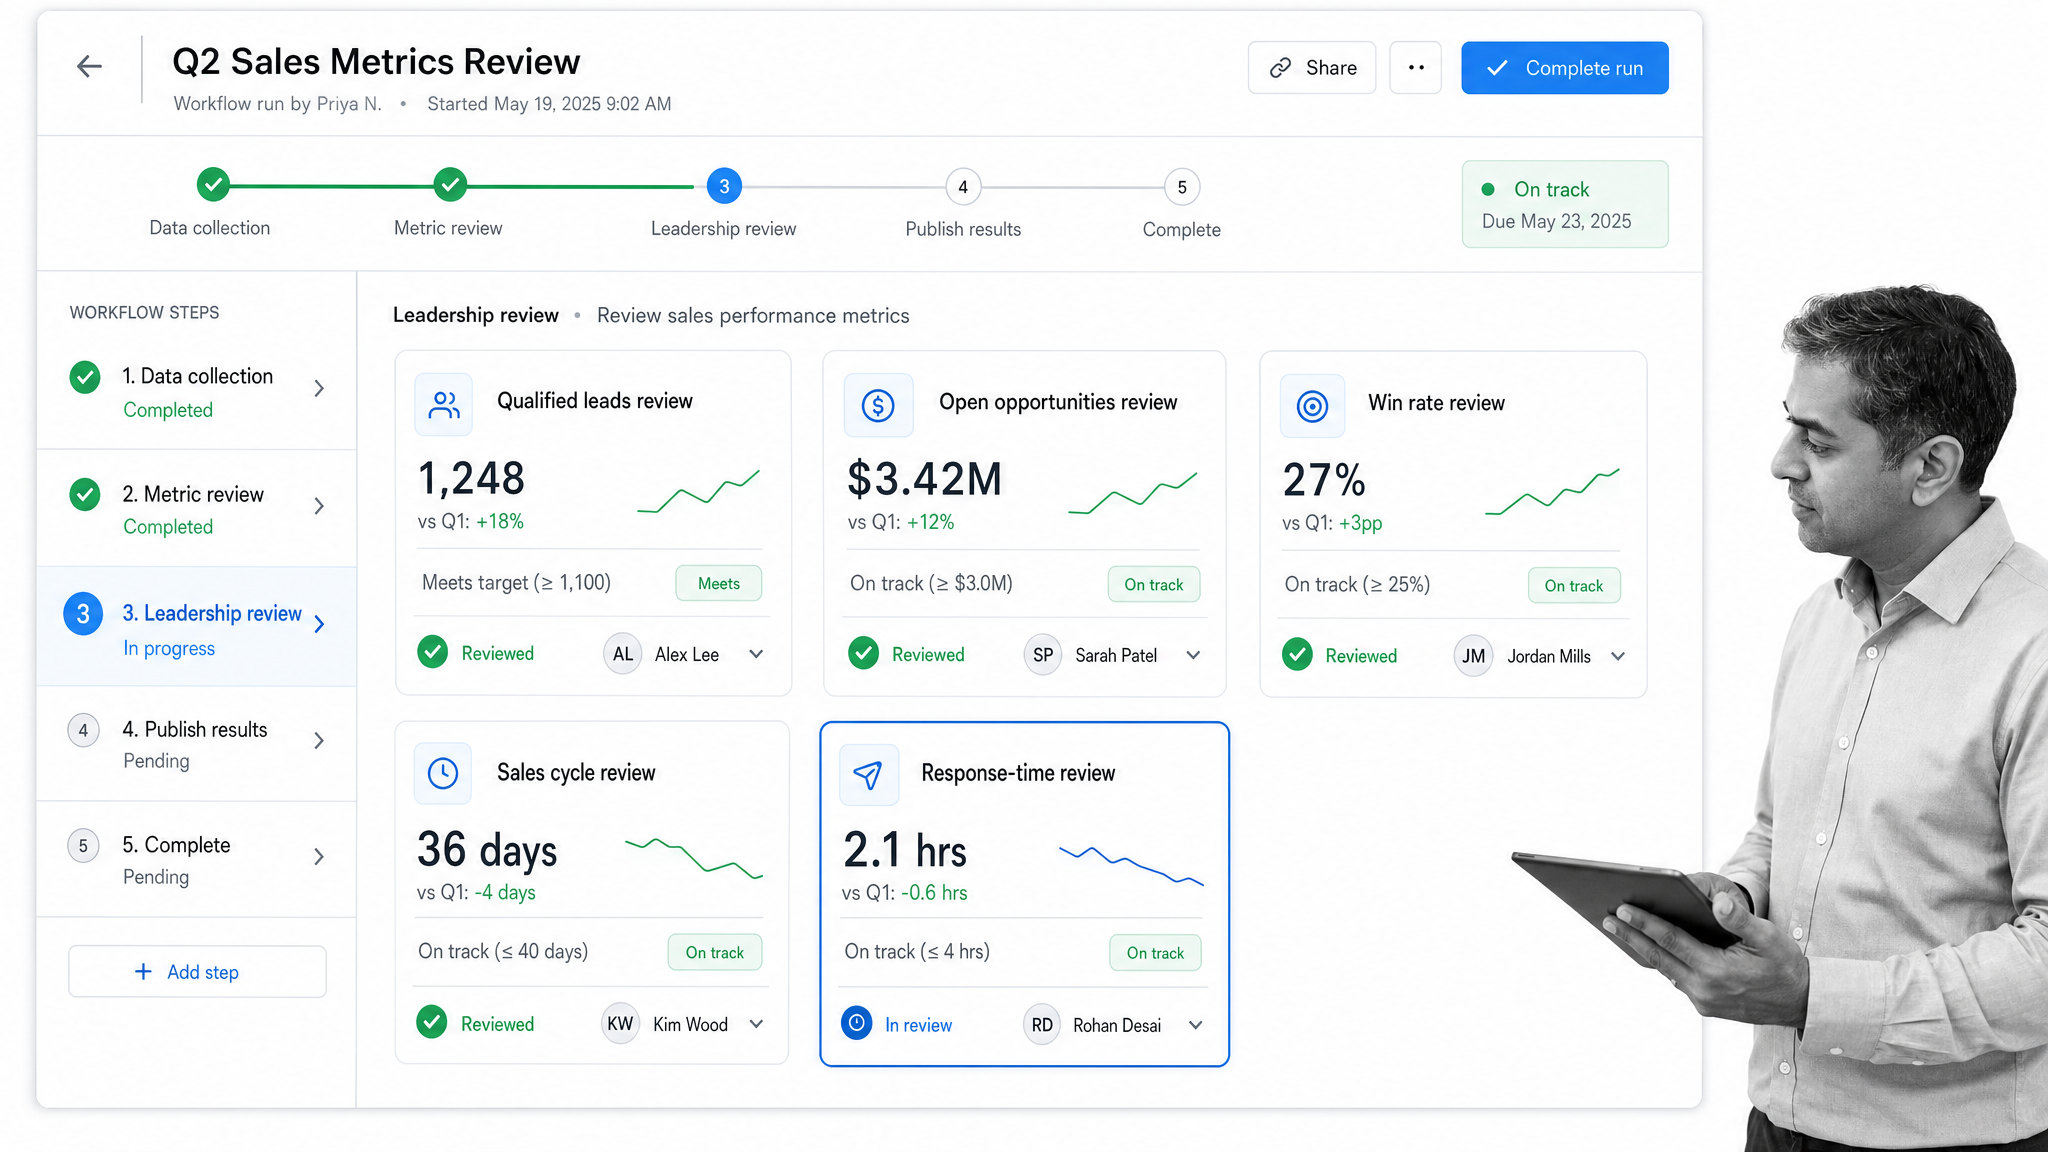Click the blue Response-time trend sparkline

(1131, 865)
